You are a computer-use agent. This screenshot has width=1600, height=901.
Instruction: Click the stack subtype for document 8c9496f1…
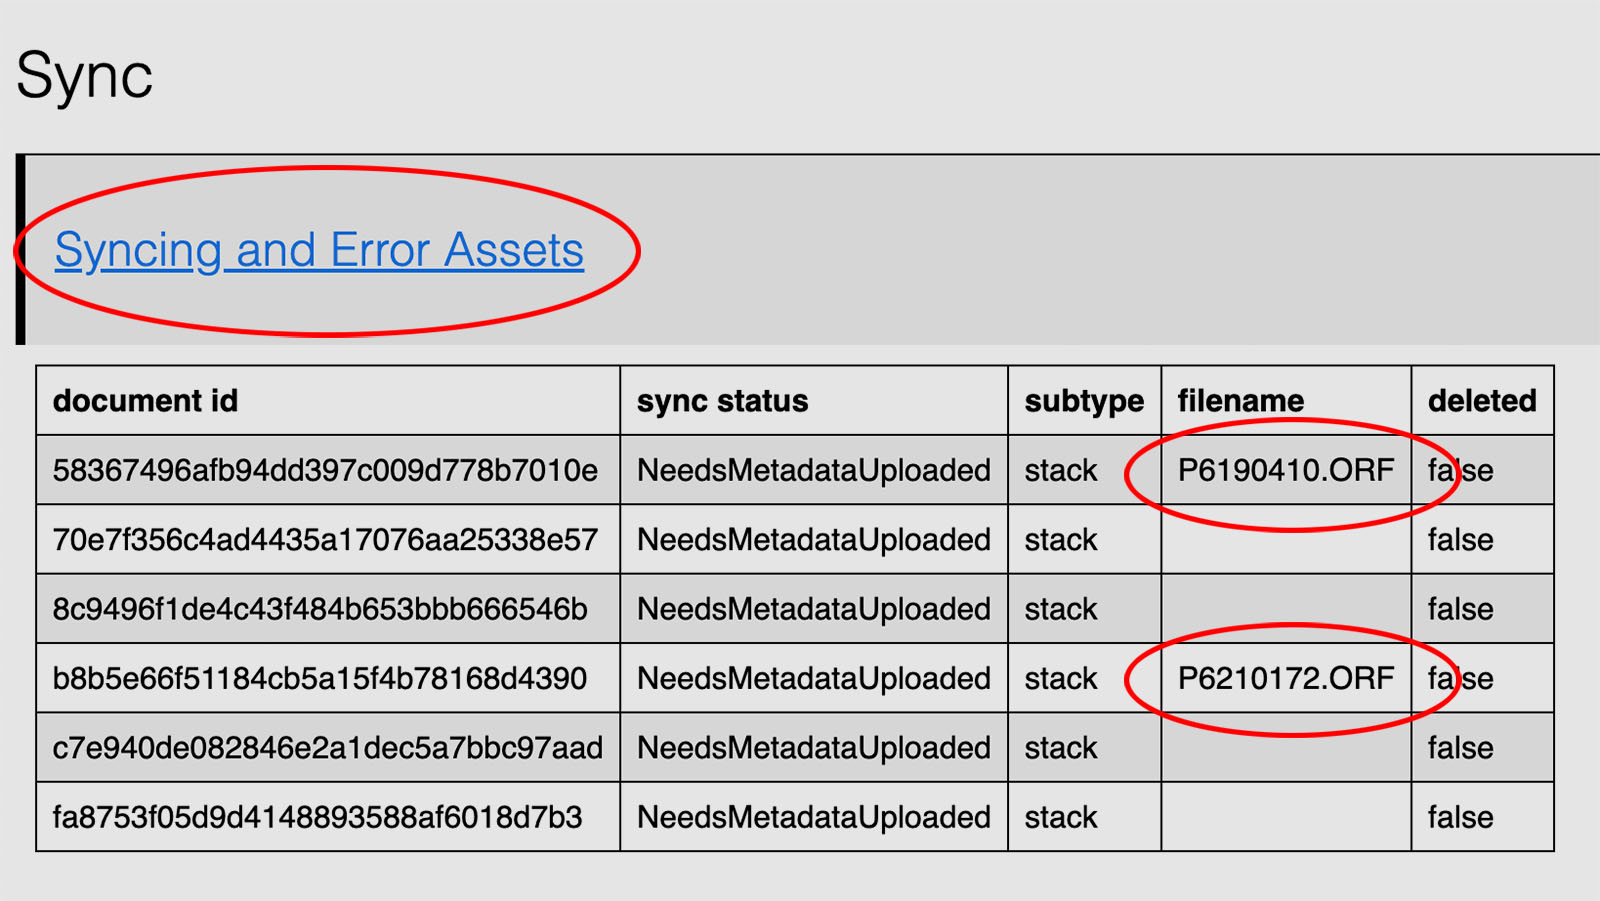tap(1061, 609)
